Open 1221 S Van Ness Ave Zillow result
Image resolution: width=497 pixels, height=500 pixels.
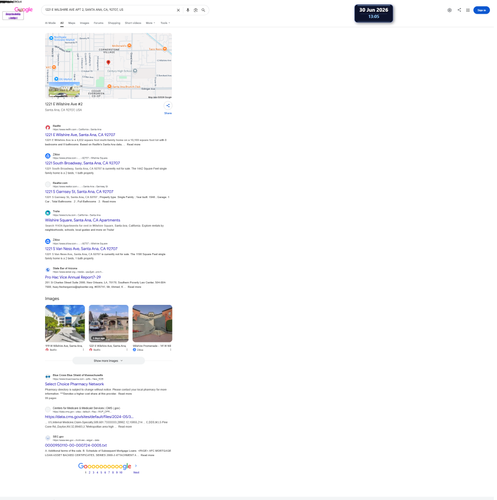click(x=81, y=249)
